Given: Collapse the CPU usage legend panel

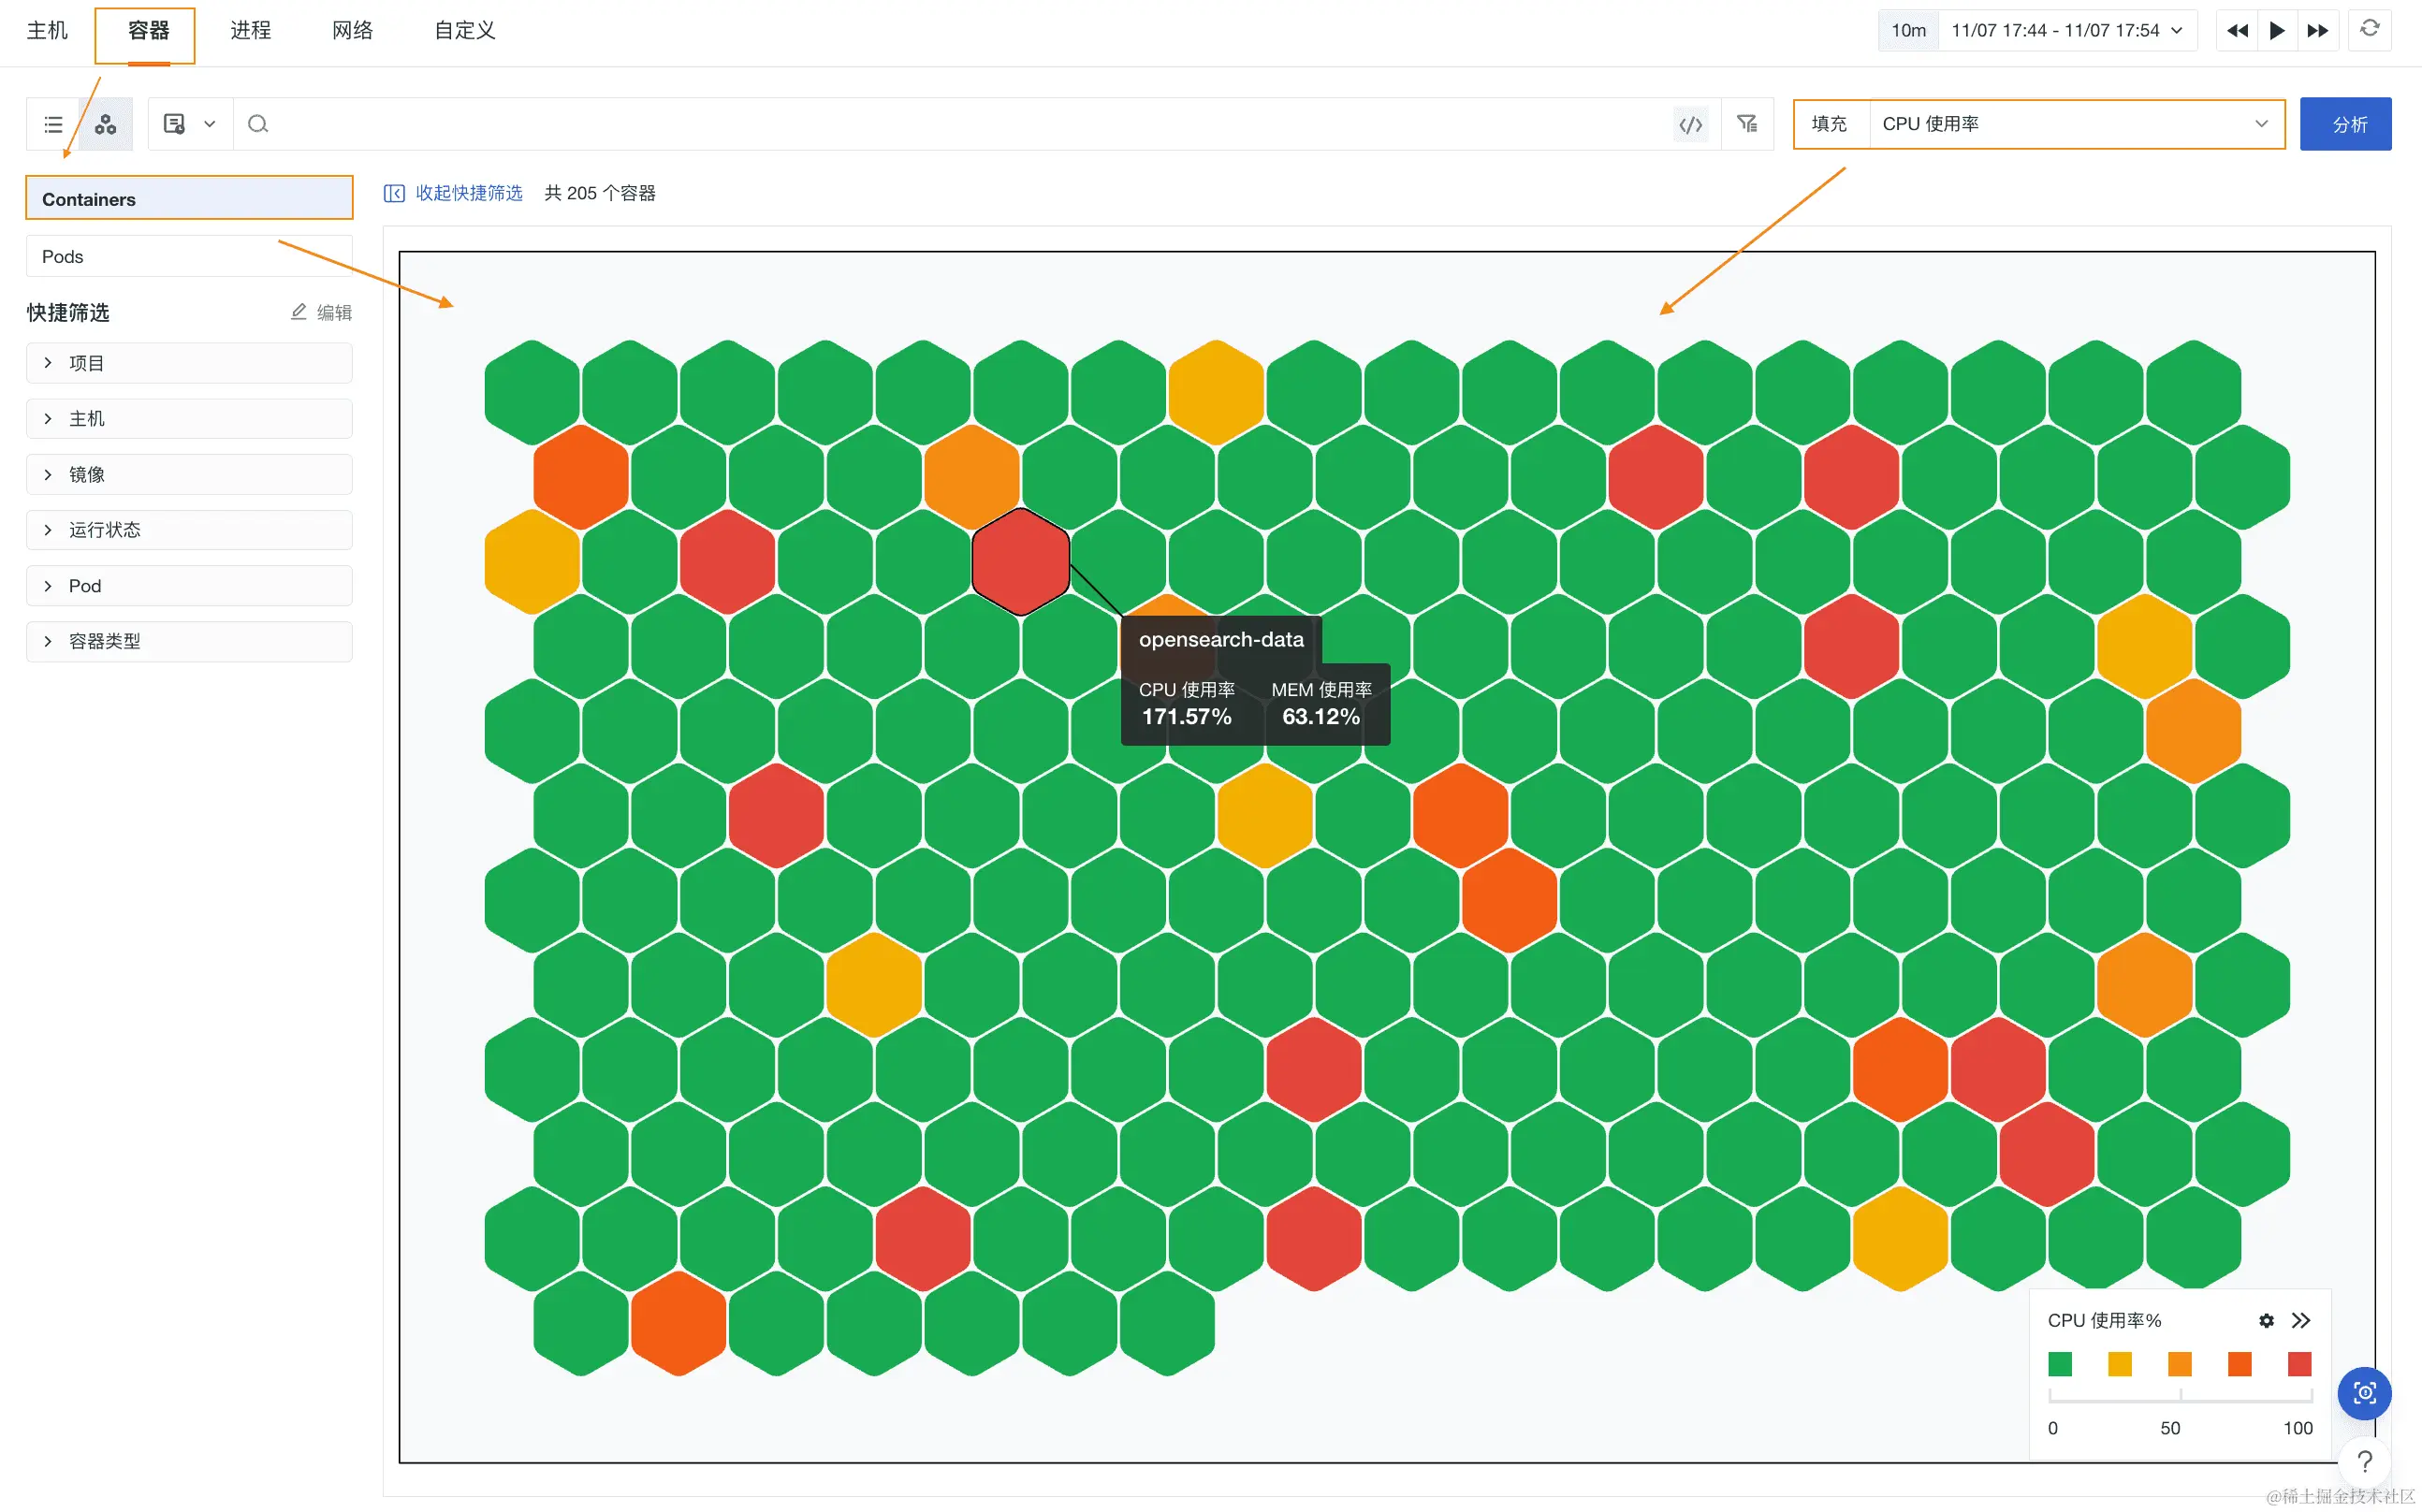Looking at the screenshot, I should [x=2301, y=1320].
